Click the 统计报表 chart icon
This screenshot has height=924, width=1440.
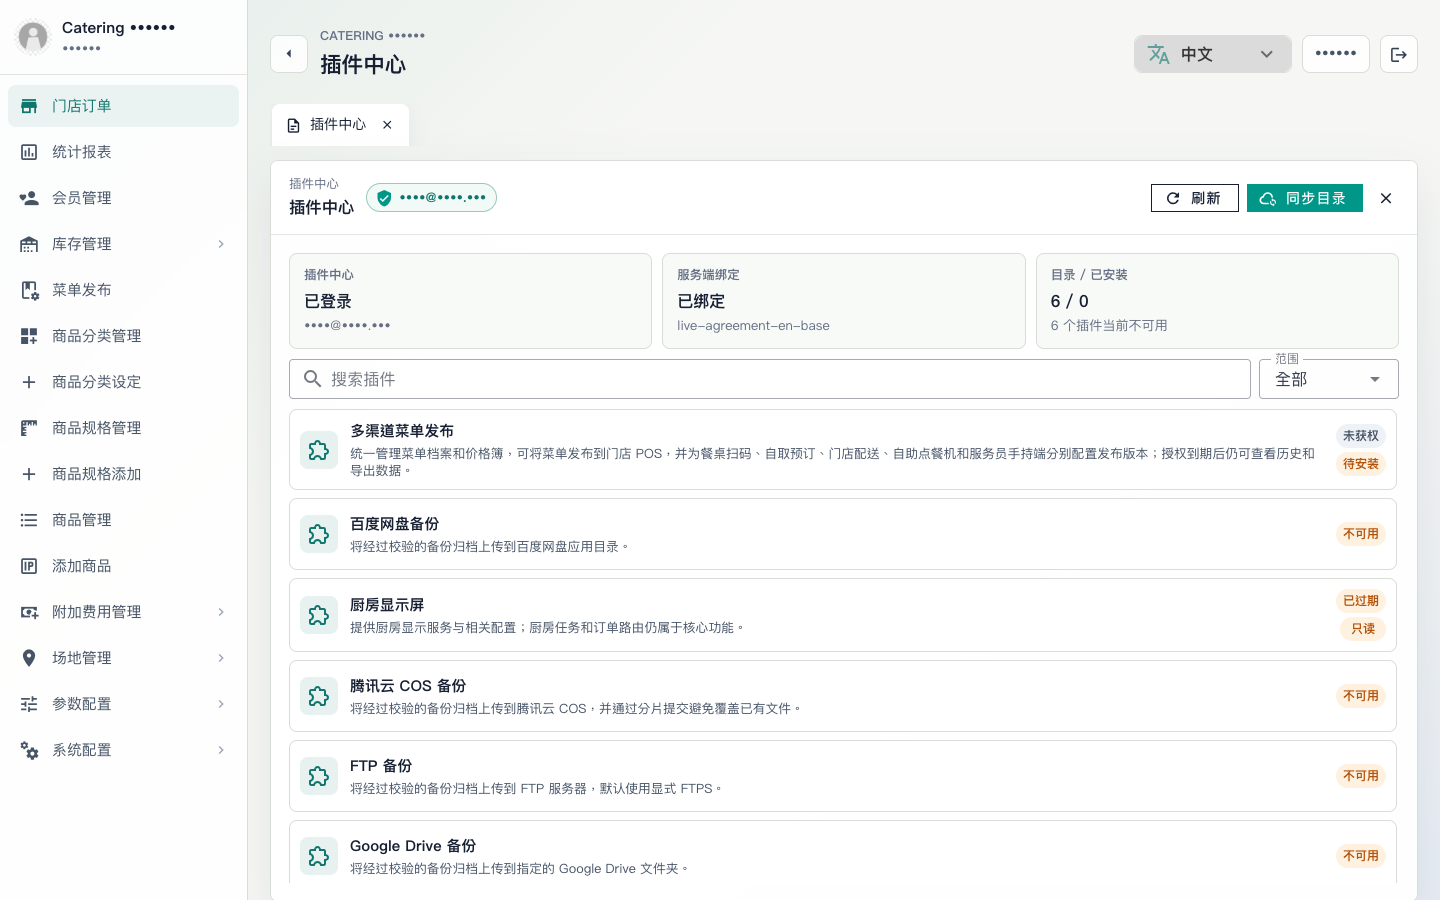(x=29, y=152)
